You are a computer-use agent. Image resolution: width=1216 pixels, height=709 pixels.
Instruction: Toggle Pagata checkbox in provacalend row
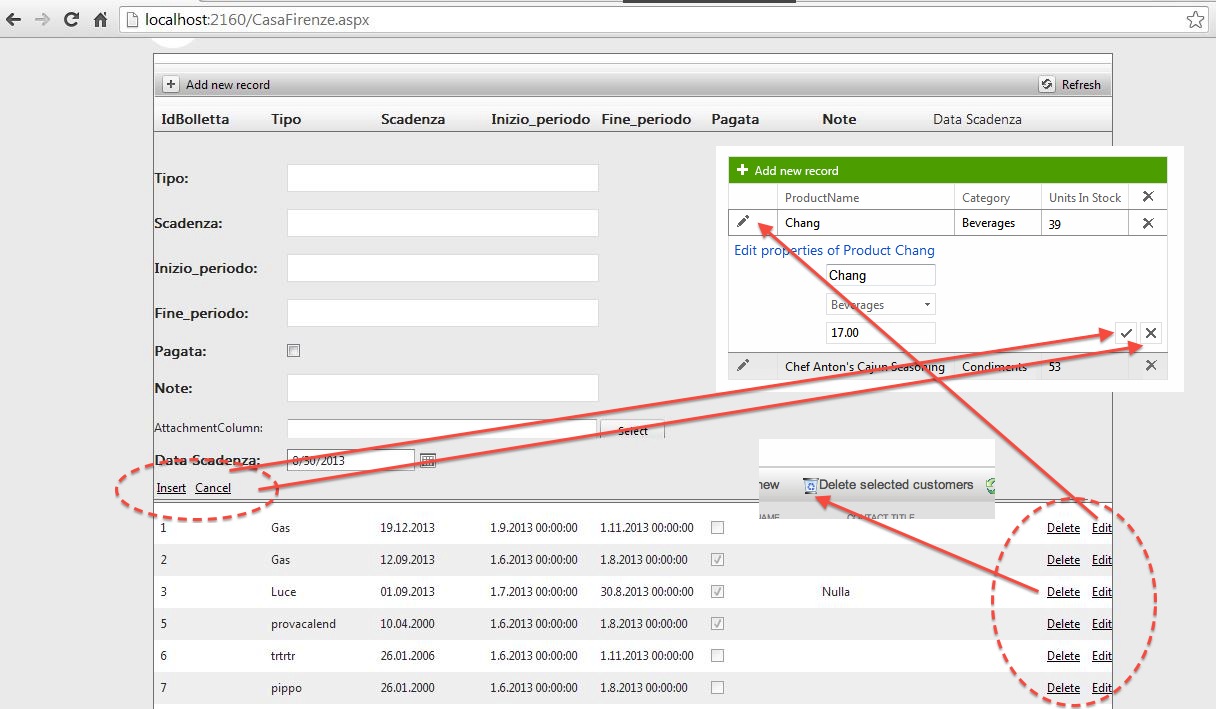[x=717, y=623]
